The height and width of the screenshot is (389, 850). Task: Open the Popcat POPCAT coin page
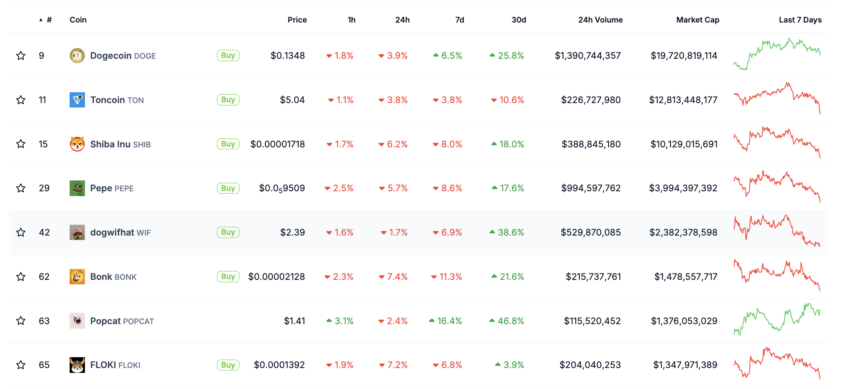122,321
